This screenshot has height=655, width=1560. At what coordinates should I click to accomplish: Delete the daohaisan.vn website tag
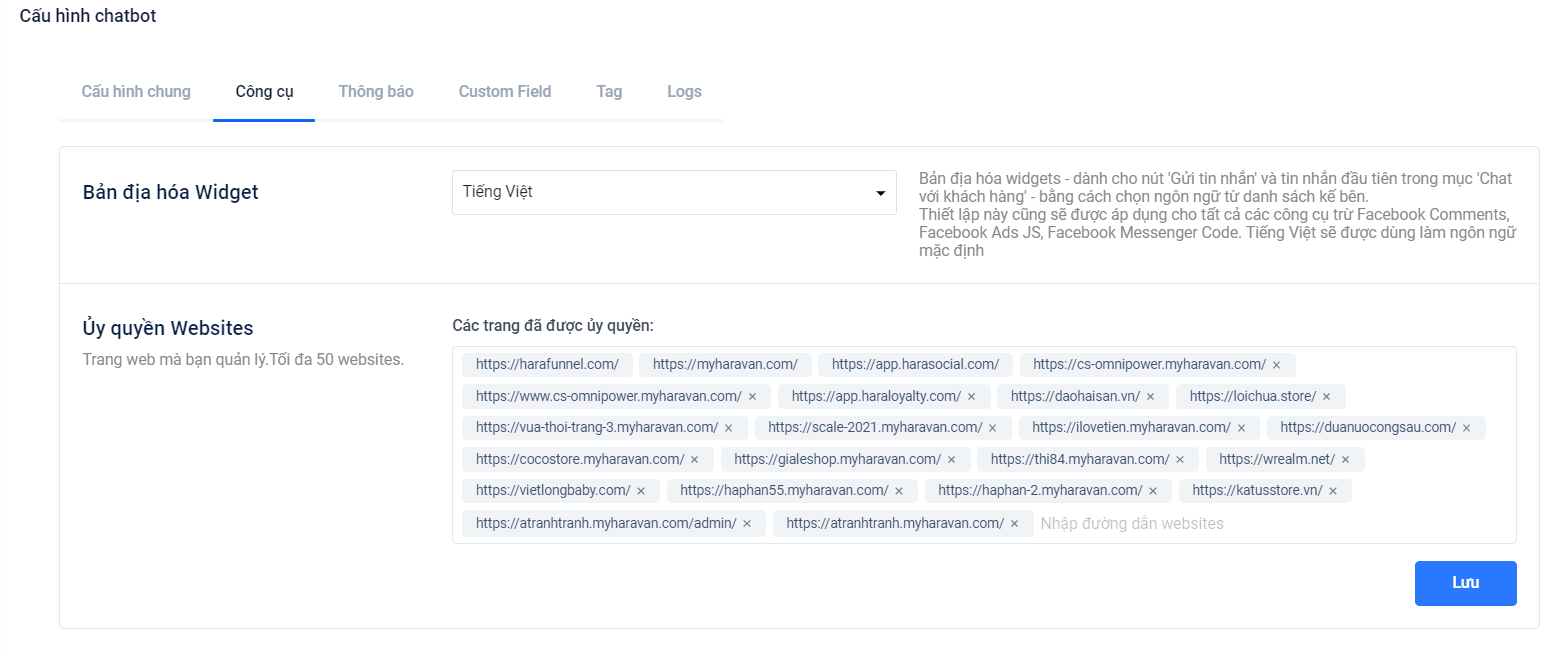[1150, 397]
